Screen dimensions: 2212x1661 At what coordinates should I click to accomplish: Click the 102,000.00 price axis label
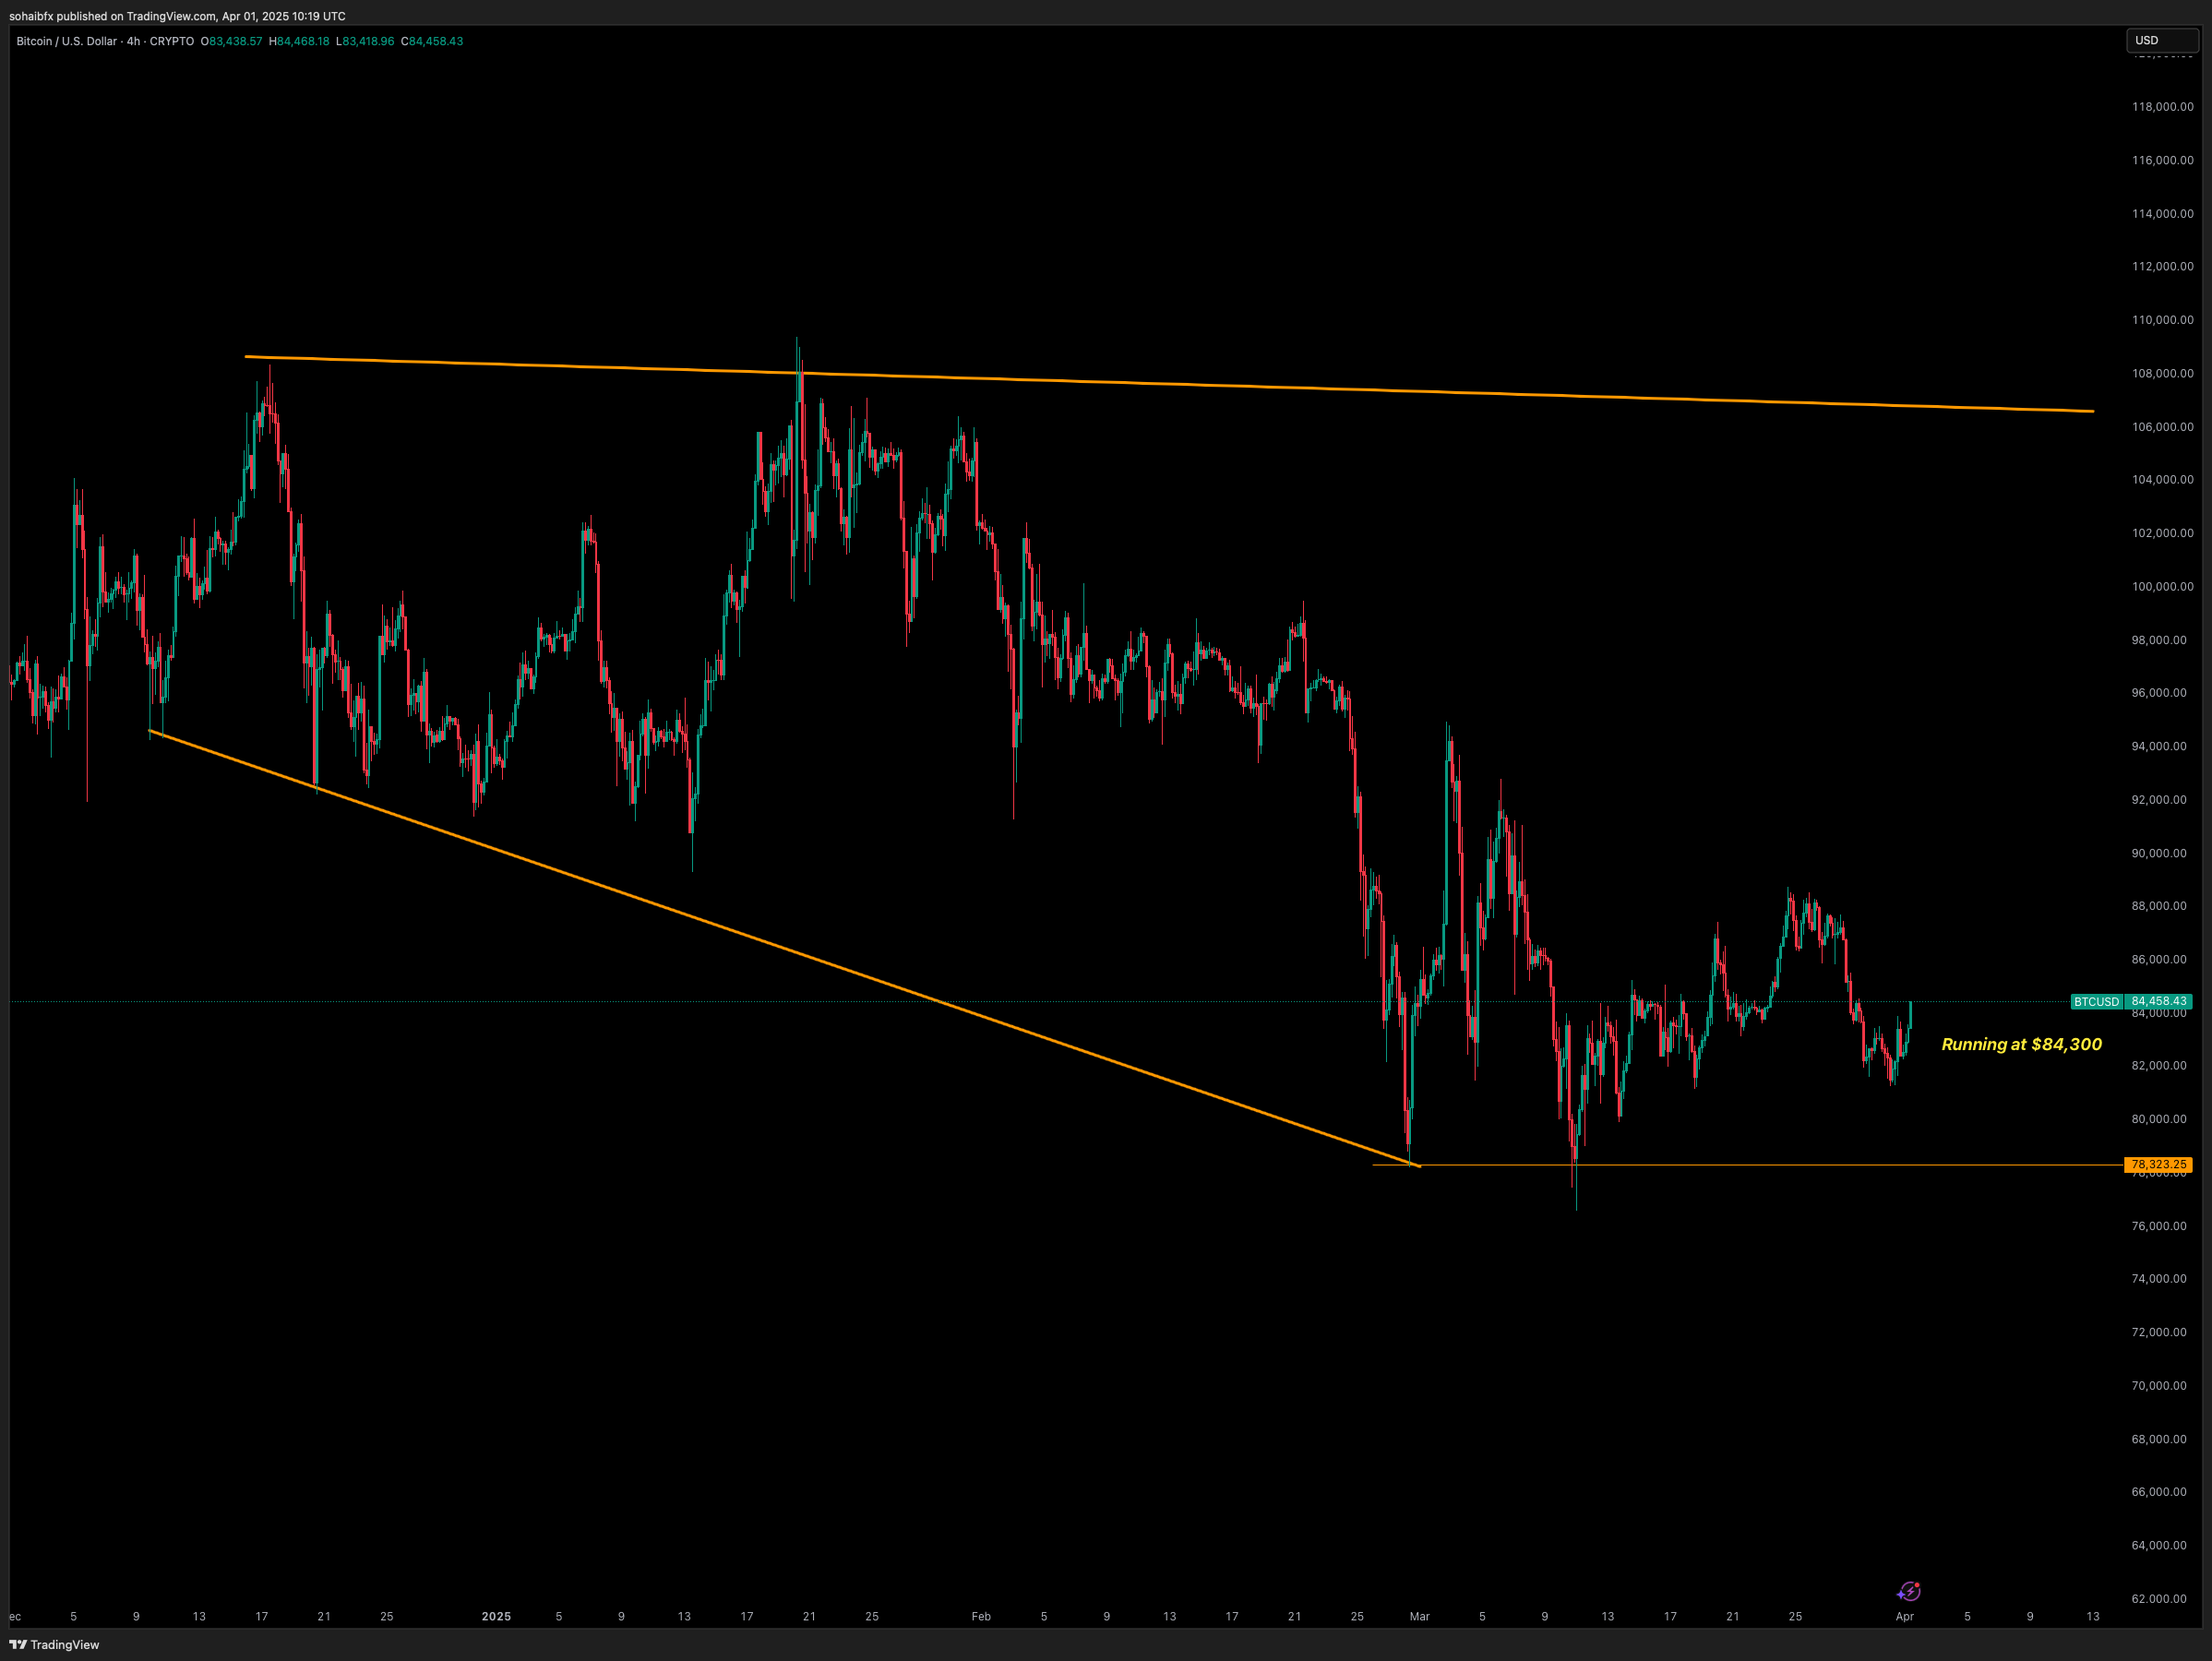tap(2163, 533)
